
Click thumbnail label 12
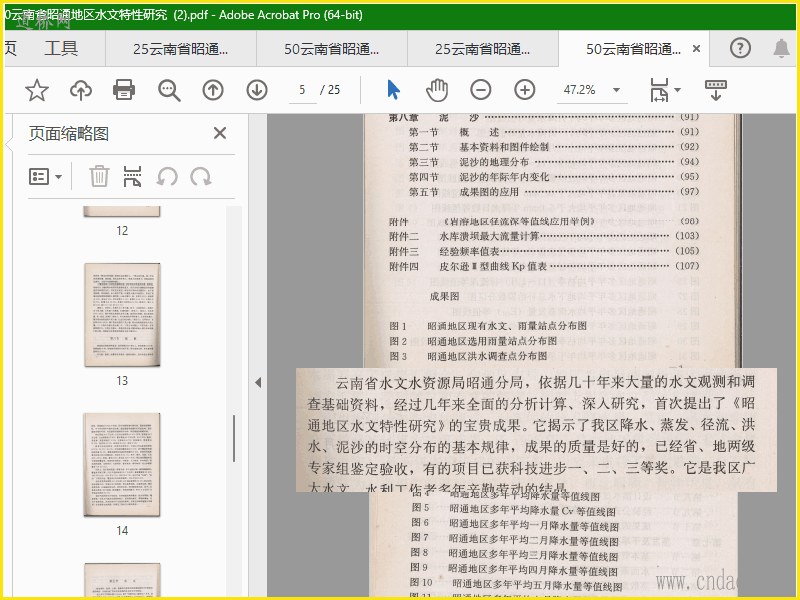pyautogui.click(x=122, y=231)
